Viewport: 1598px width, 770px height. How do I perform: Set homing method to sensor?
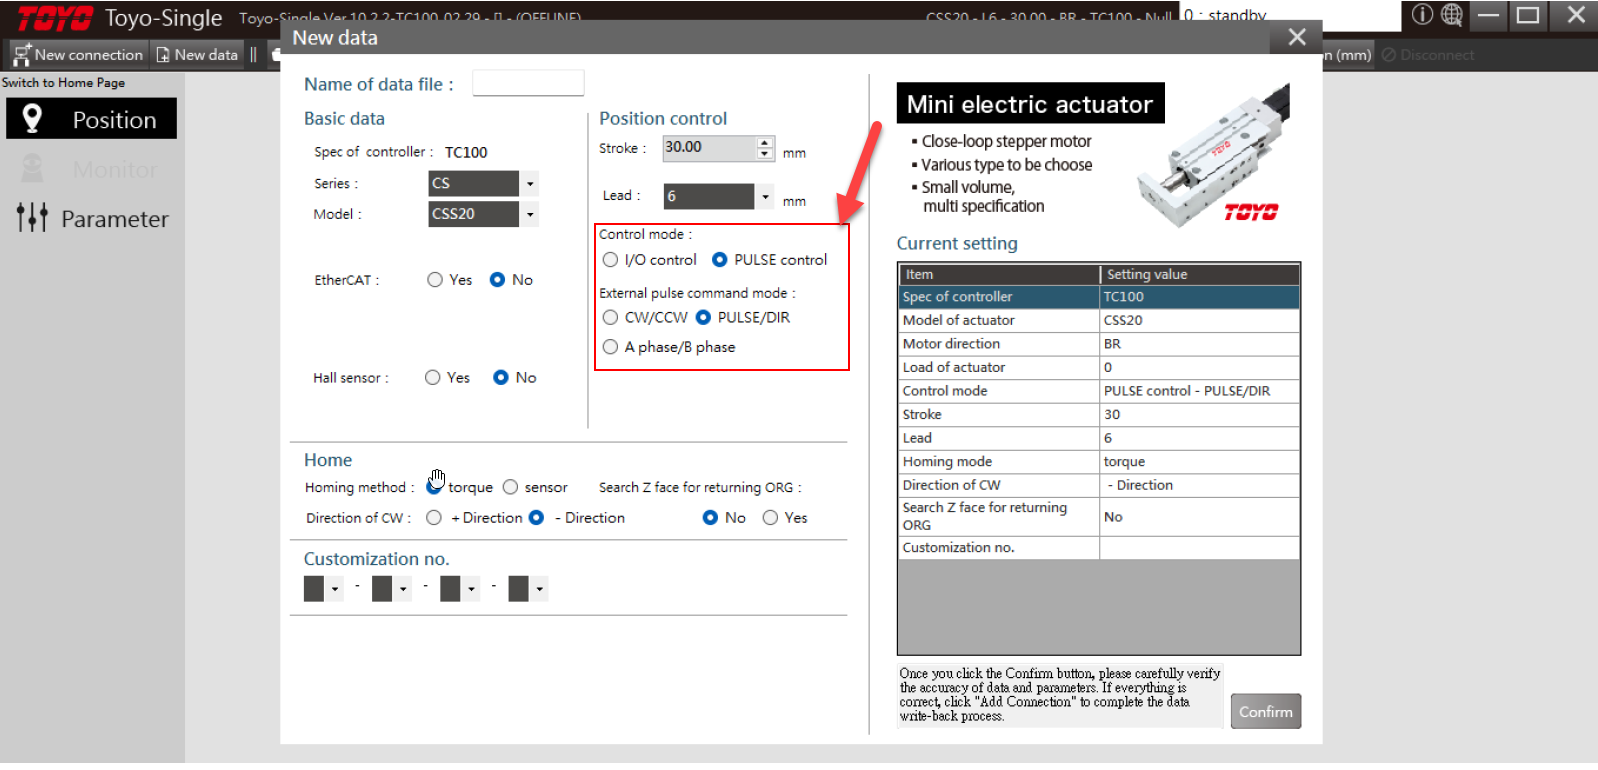coord(511,487)
